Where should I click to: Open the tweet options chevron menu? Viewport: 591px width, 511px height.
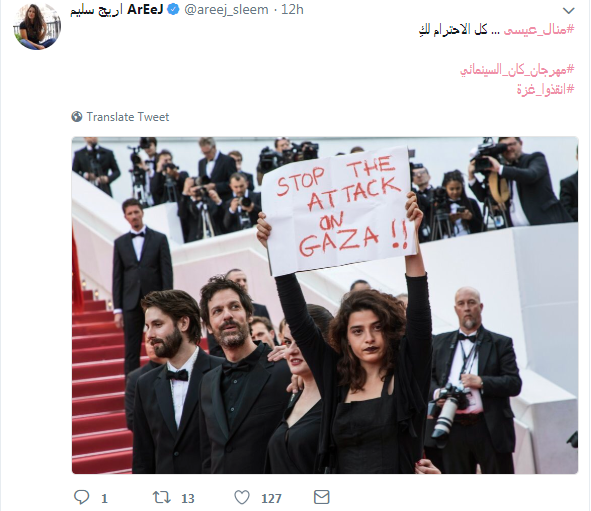[568, 11]
